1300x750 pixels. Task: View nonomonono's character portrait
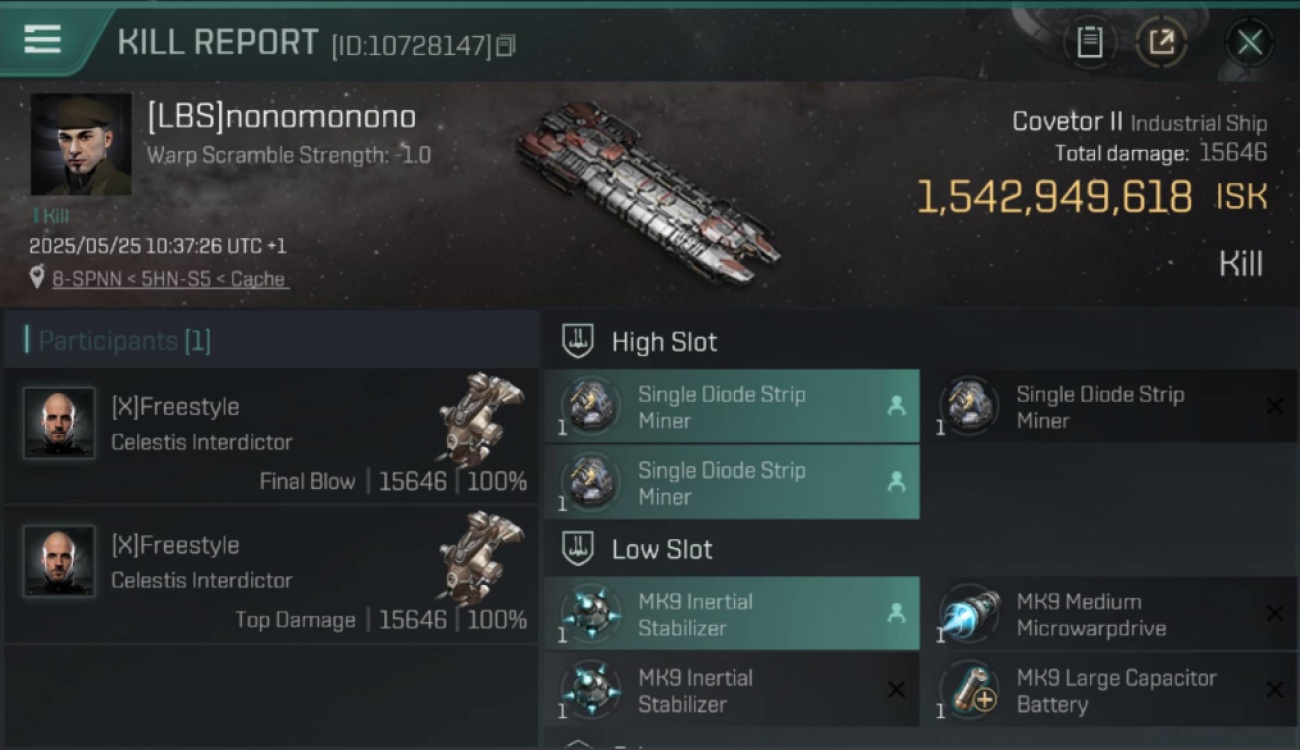point(81,145)
